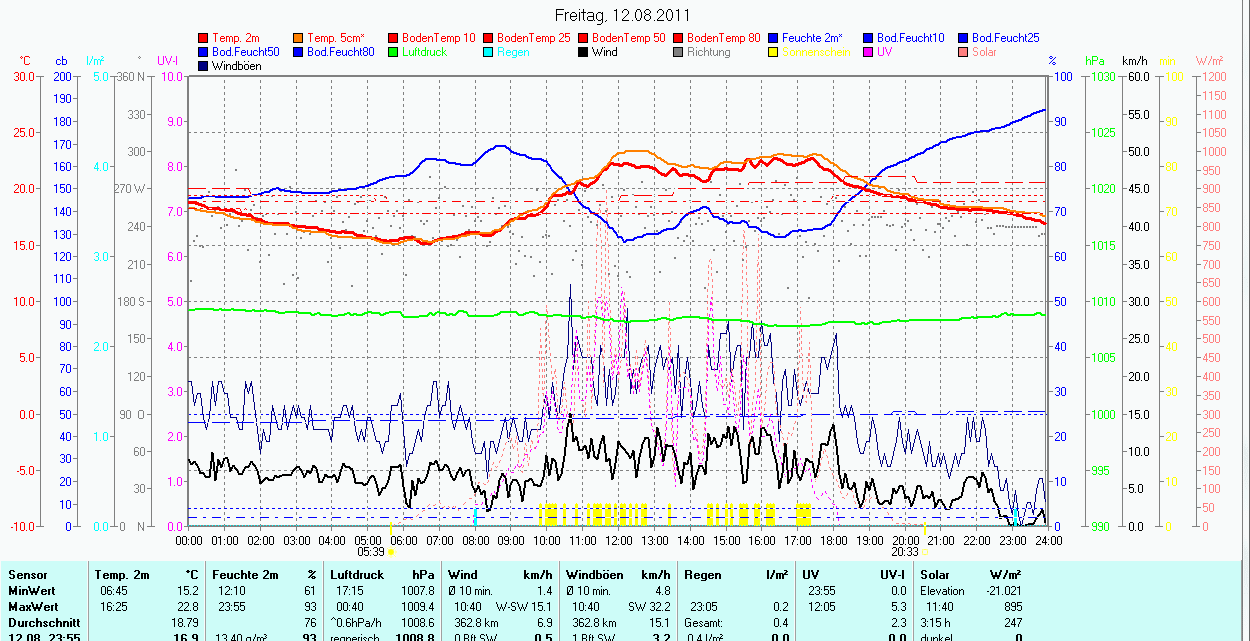Click the maximum gust value SW 32.2

(649, 607)
